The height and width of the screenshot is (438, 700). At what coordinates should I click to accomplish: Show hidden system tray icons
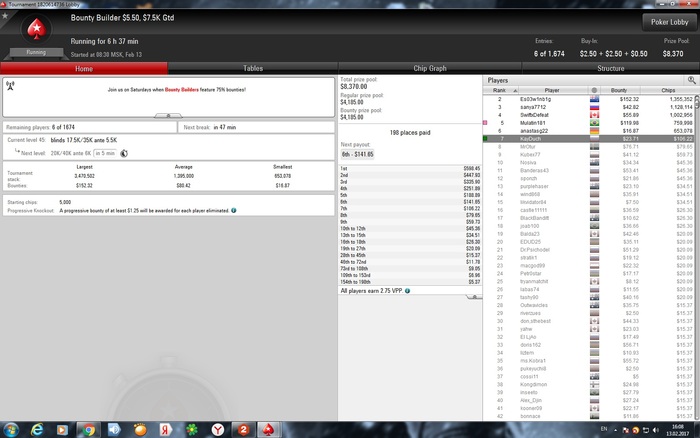tap(615, 430)
